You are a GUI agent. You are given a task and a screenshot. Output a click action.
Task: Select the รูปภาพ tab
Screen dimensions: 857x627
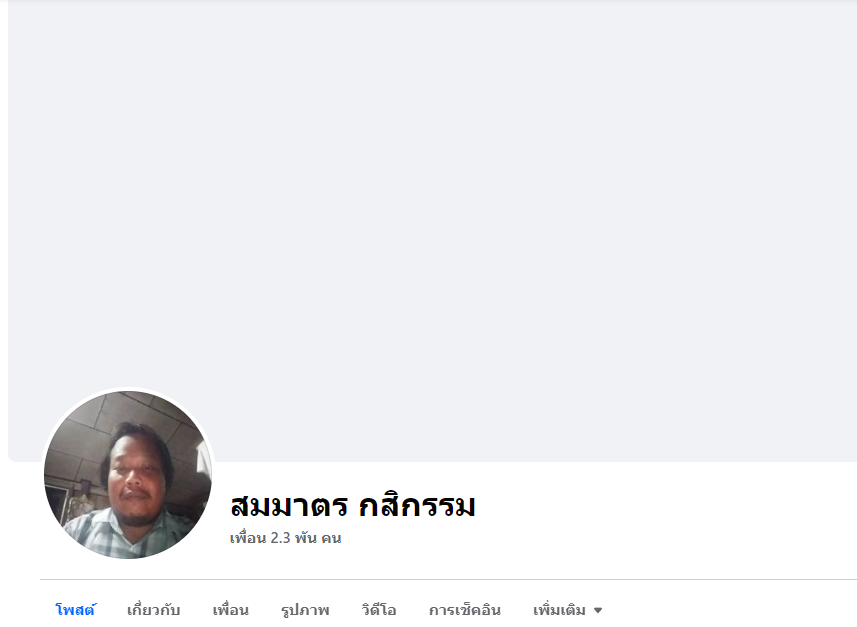pyautogui.click(x=305, y=610)
